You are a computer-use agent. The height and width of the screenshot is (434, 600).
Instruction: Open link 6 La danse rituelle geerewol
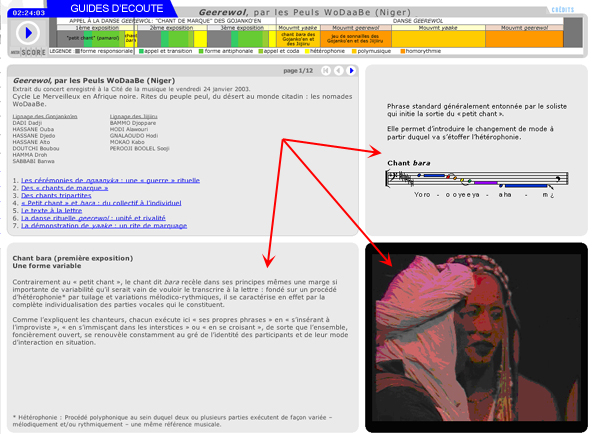93,218
